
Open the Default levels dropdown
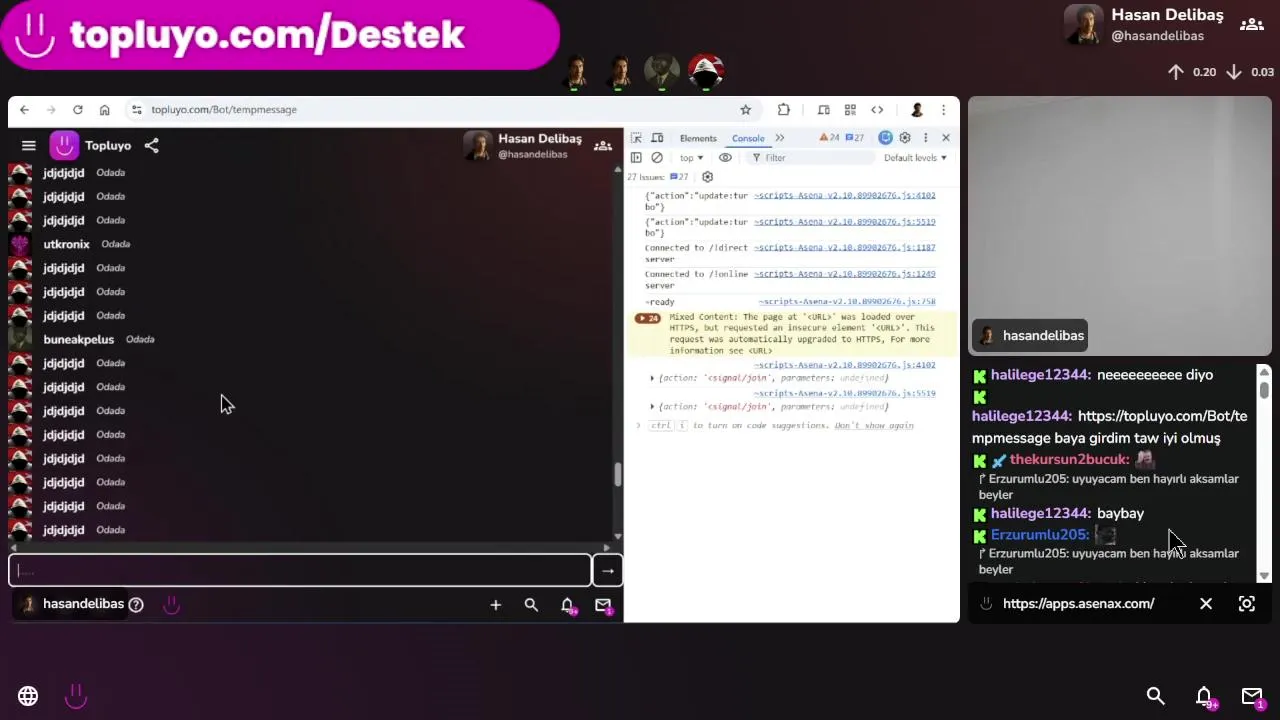915,158
